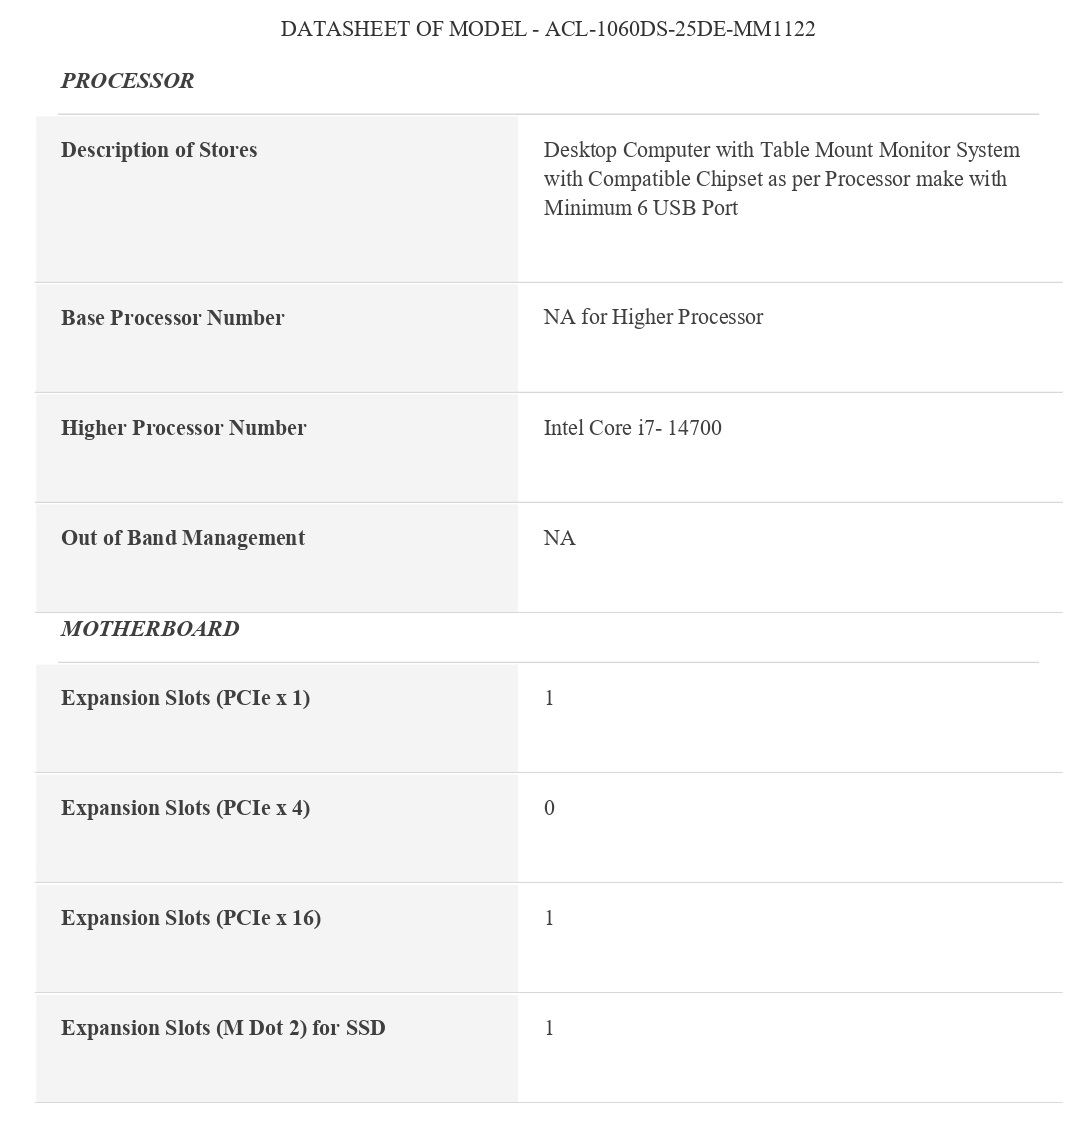
Task: Click the NA value for Out of Band Management
Action: [x=559, y=538]
